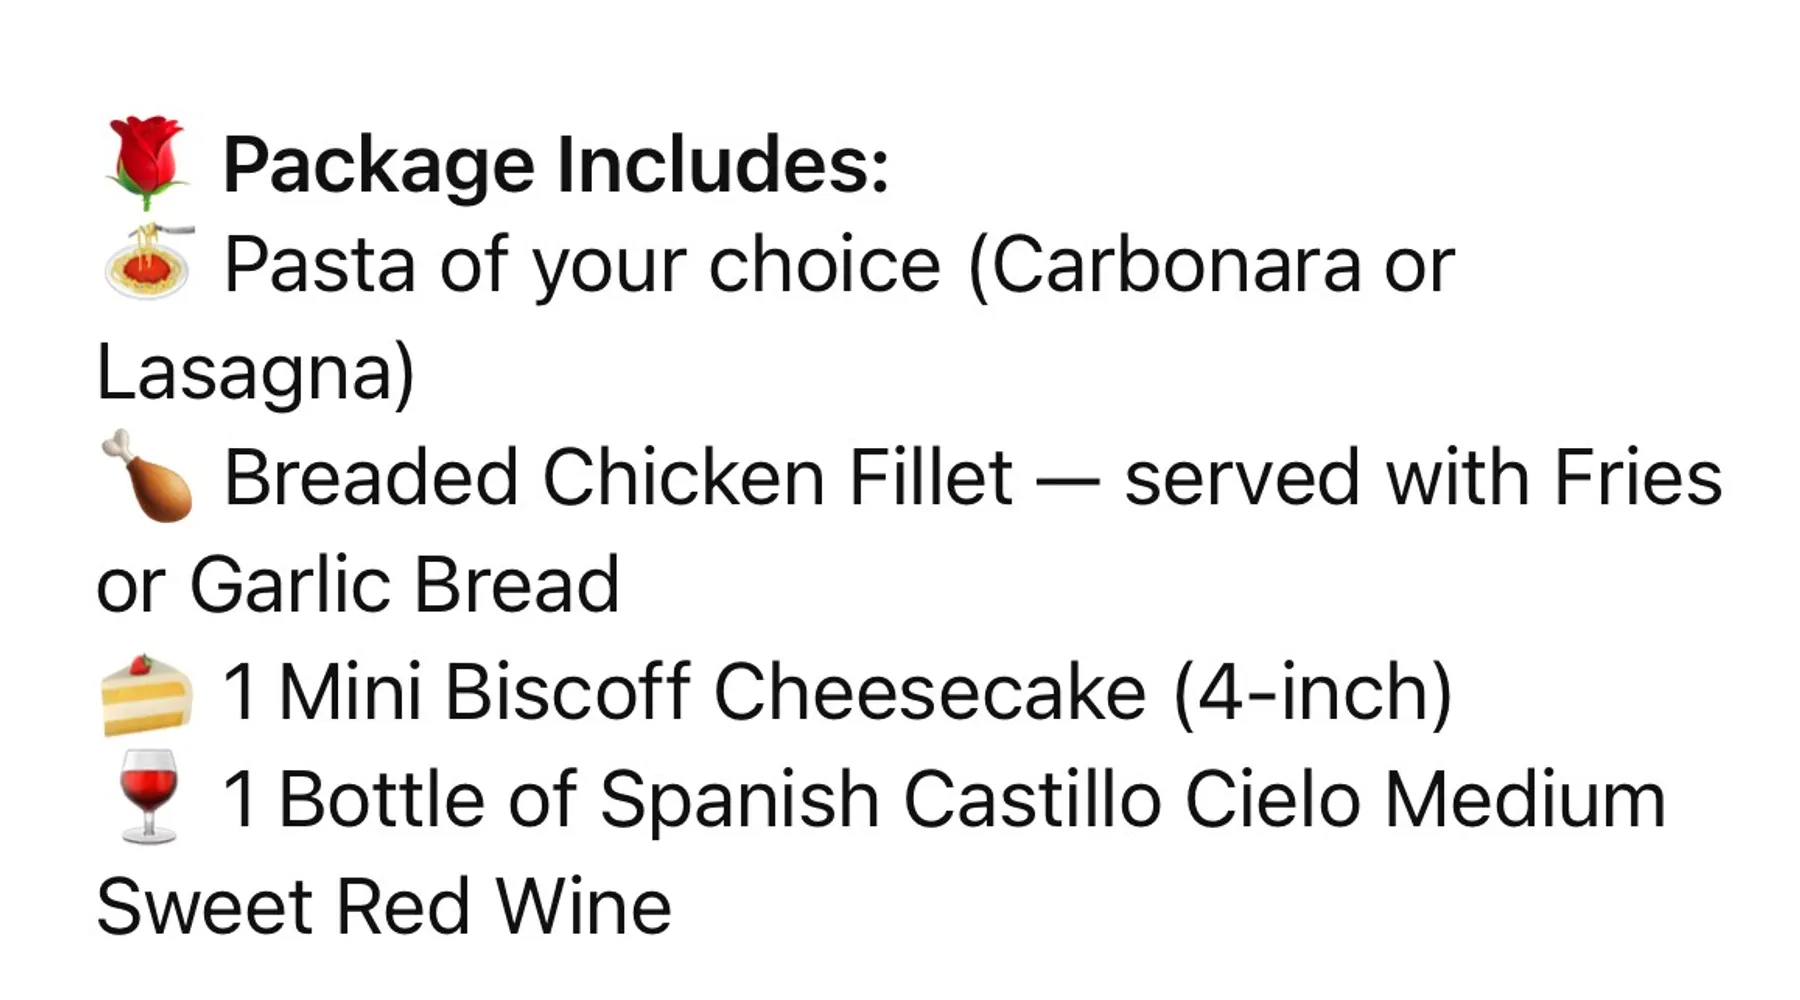The height and width of the screenshot is (1000, 1800).
Task: Click the chicken drumstick emoji
Action: [148, 476]
